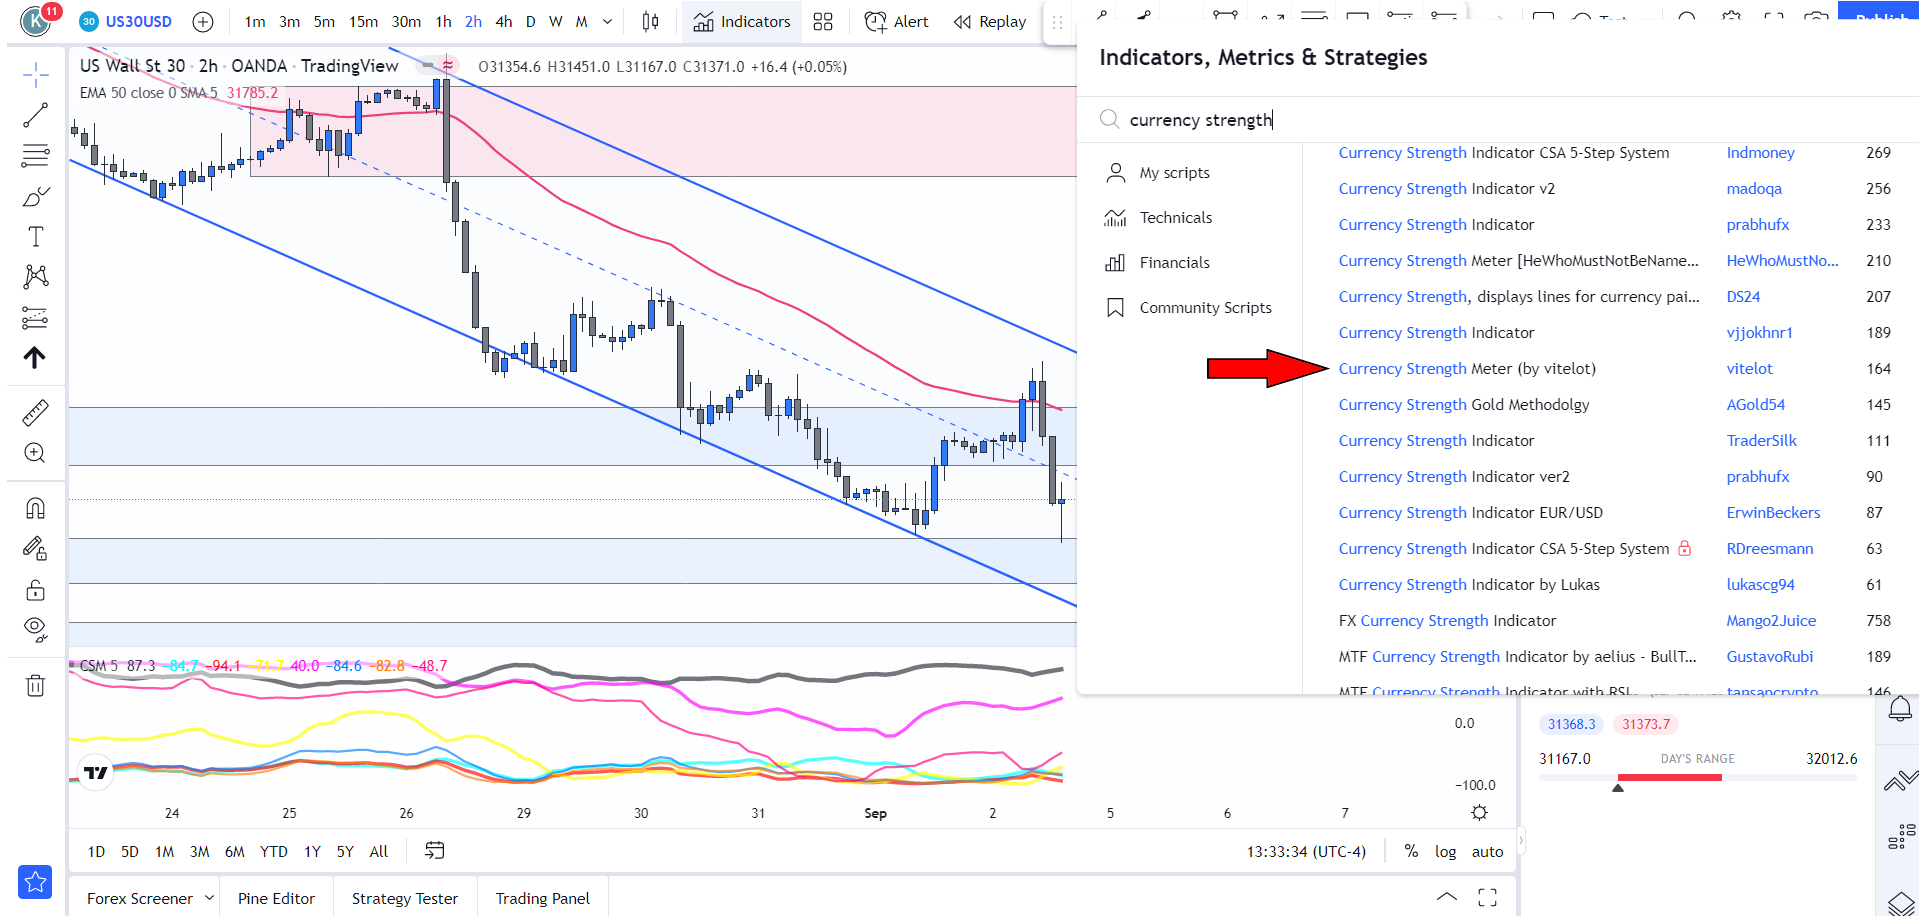Toggle magnet mode for drawings
The width and height of the screenshot is (1919, 916).
coord(35,508)
